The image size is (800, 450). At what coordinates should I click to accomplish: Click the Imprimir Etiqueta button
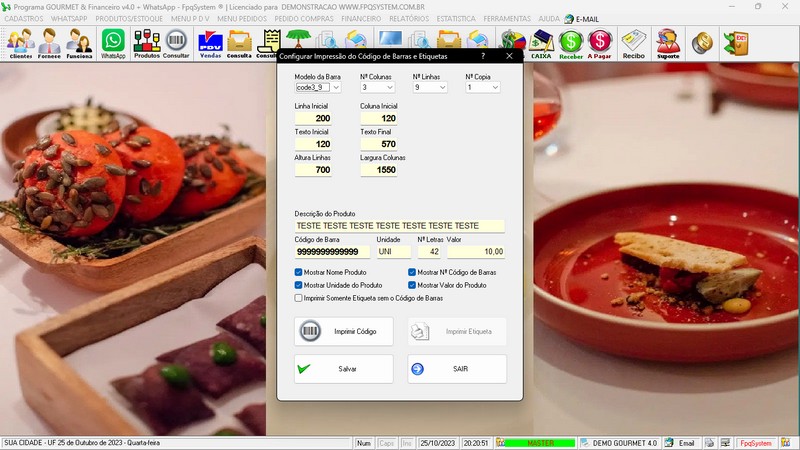click(x=457, y=332)
